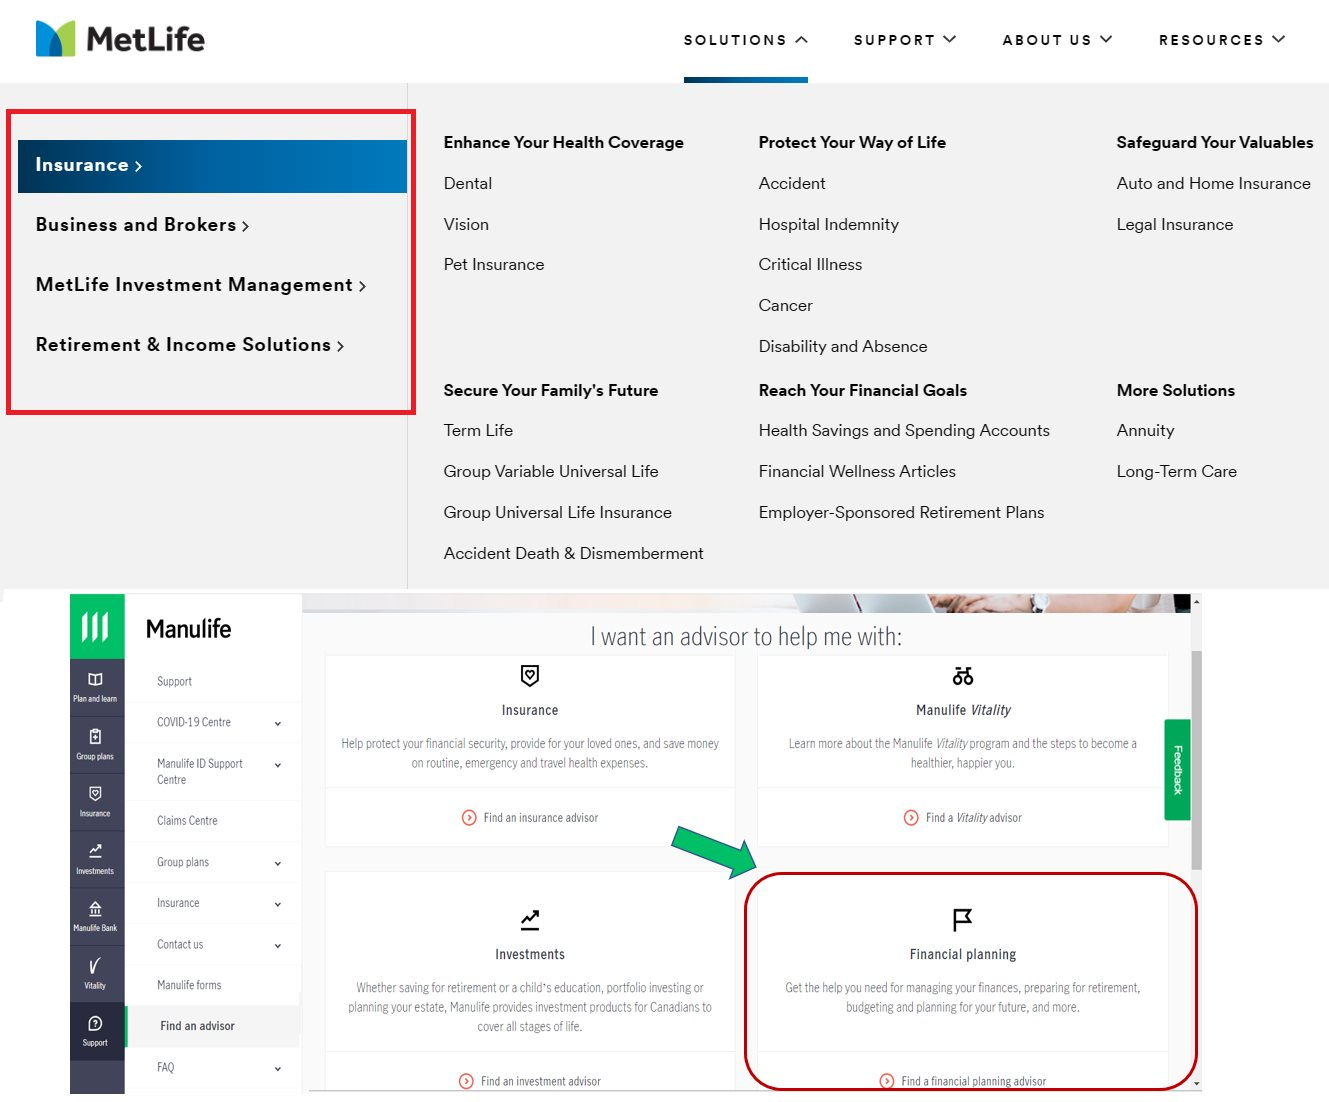
Task: Open the Resources menu
Action: click(x=1221, y=40)
